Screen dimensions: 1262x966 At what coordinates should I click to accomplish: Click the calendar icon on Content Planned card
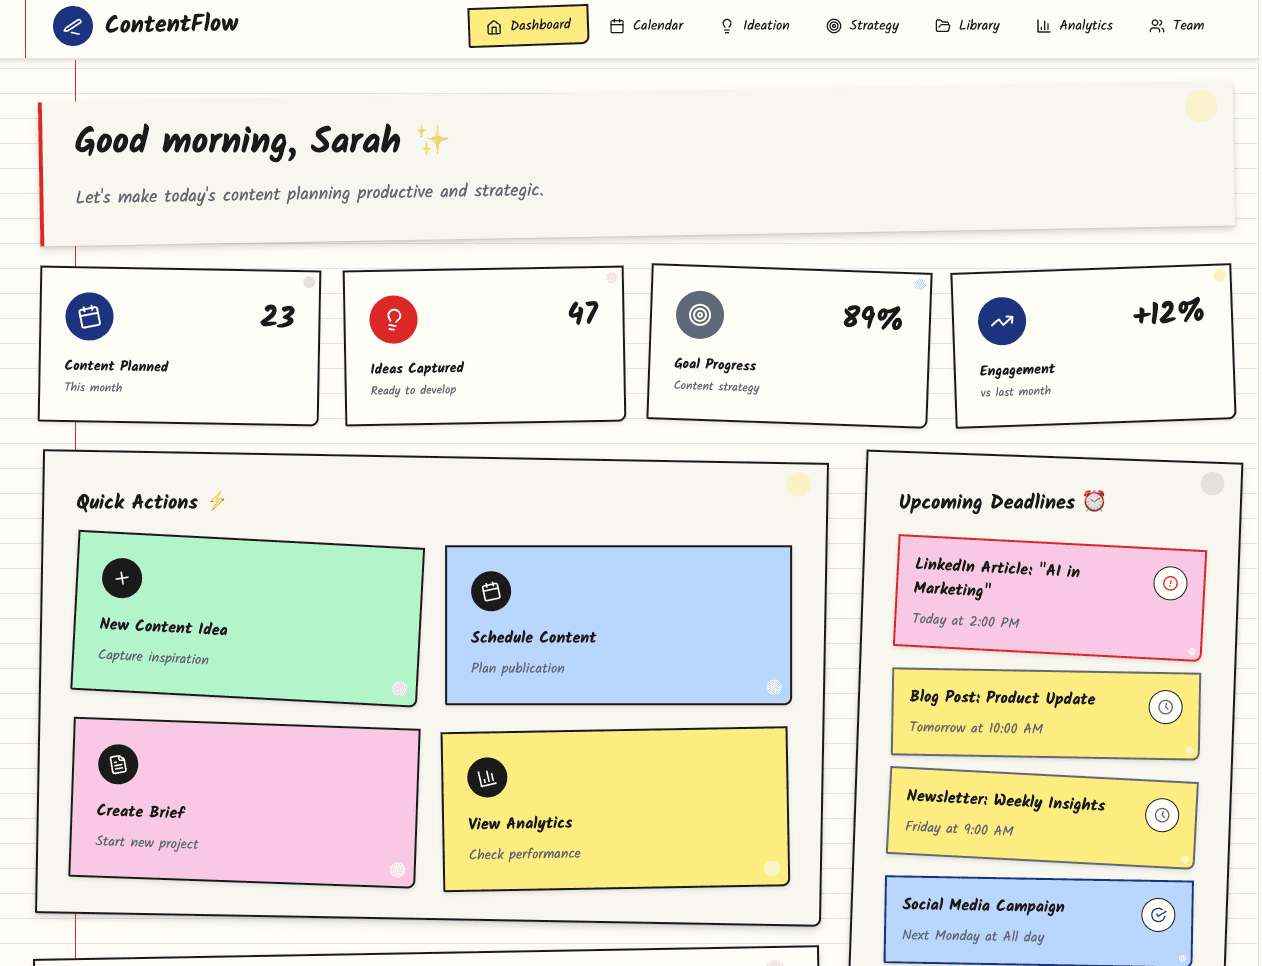pos(90,317)
